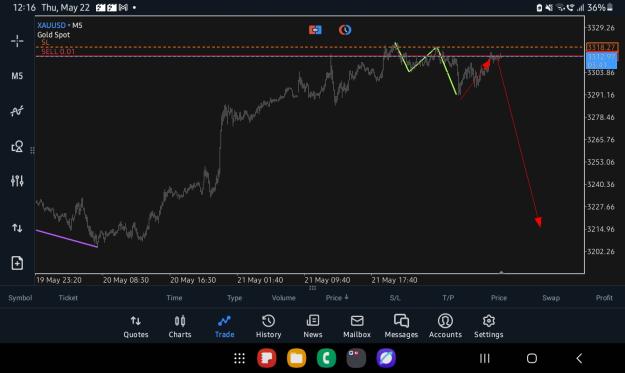Image resolution: width=625 pixels, height=373 pixels.
Task: Click the Time column header
Action: (174, 298)
